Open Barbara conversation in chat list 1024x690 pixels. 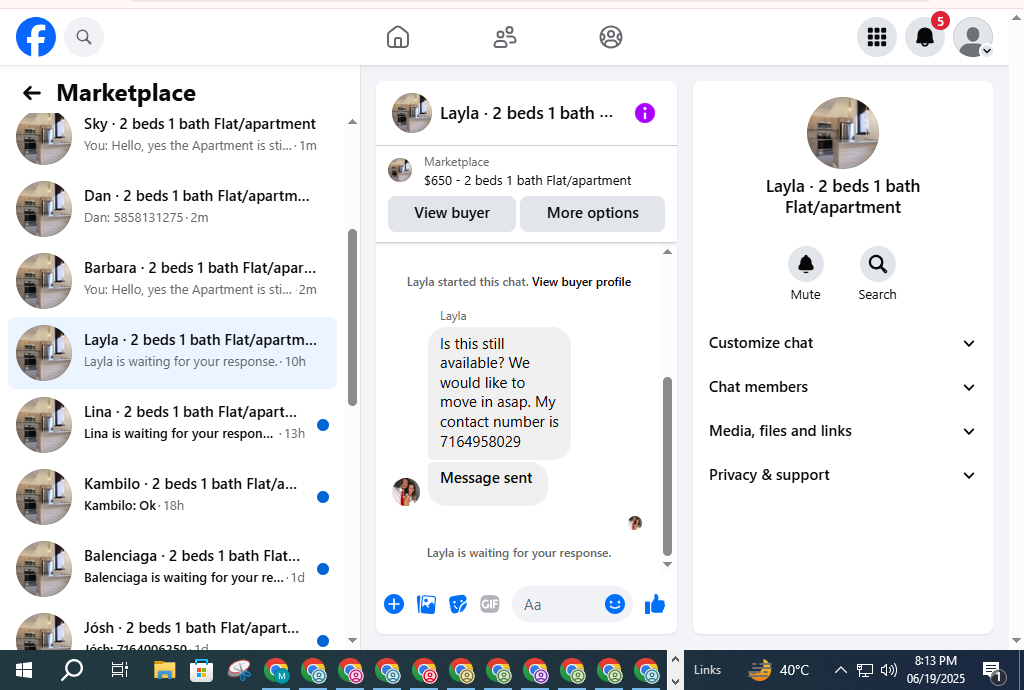(x=172, y=281)
